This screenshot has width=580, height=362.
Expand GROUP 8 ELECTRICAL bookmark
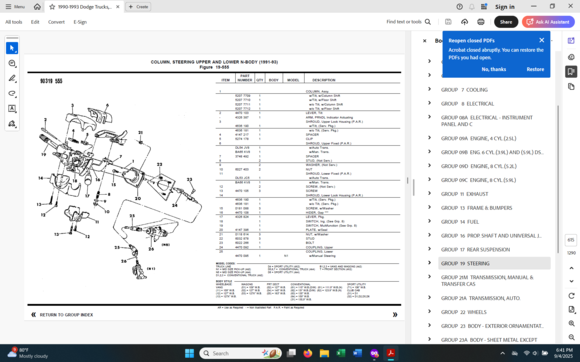click(x=429, y=103)
